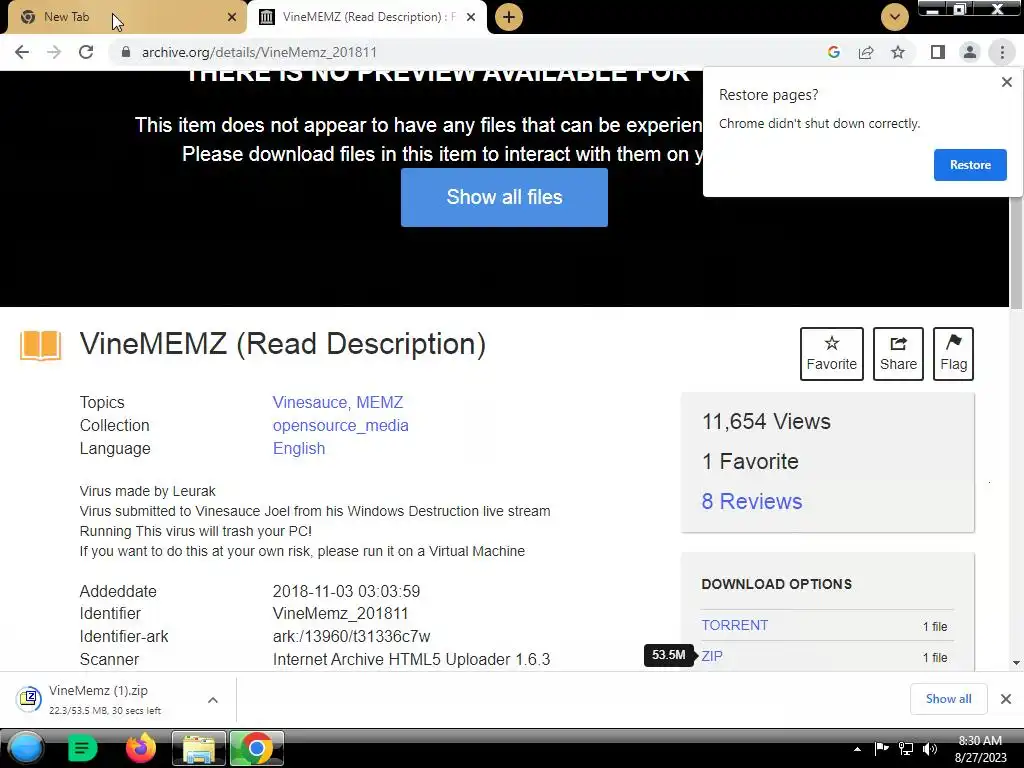The image size is (1024, 768).
Task: Click the Show all files button
Action: [504, 197]
